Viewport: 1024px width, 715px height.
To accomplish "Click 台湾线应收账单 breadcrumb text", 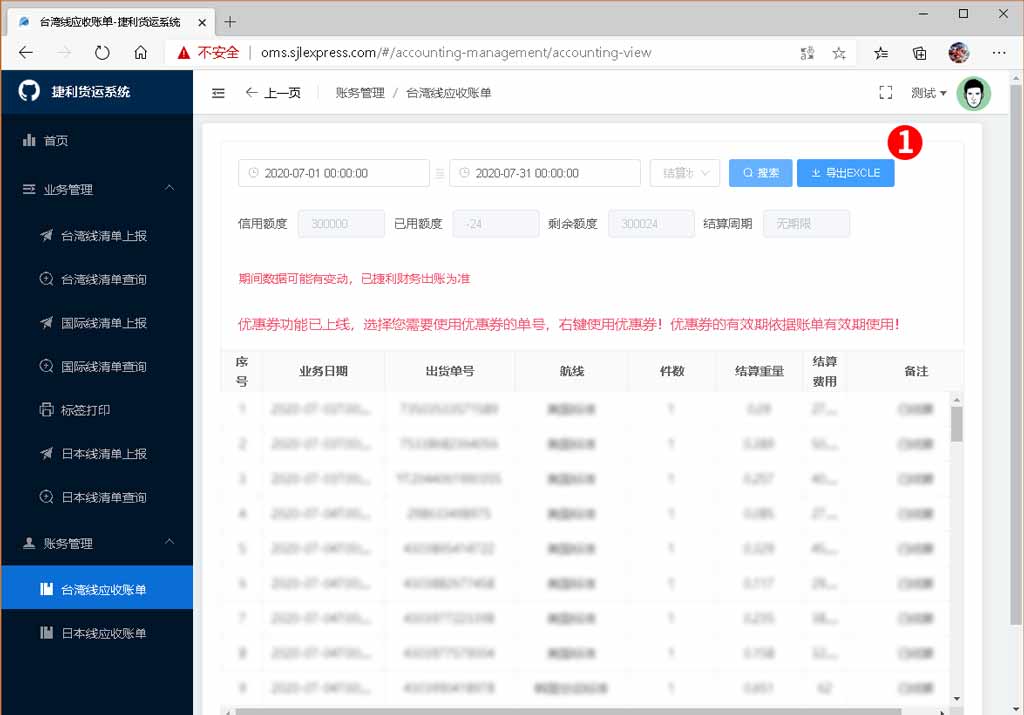I will coord(449,93).
